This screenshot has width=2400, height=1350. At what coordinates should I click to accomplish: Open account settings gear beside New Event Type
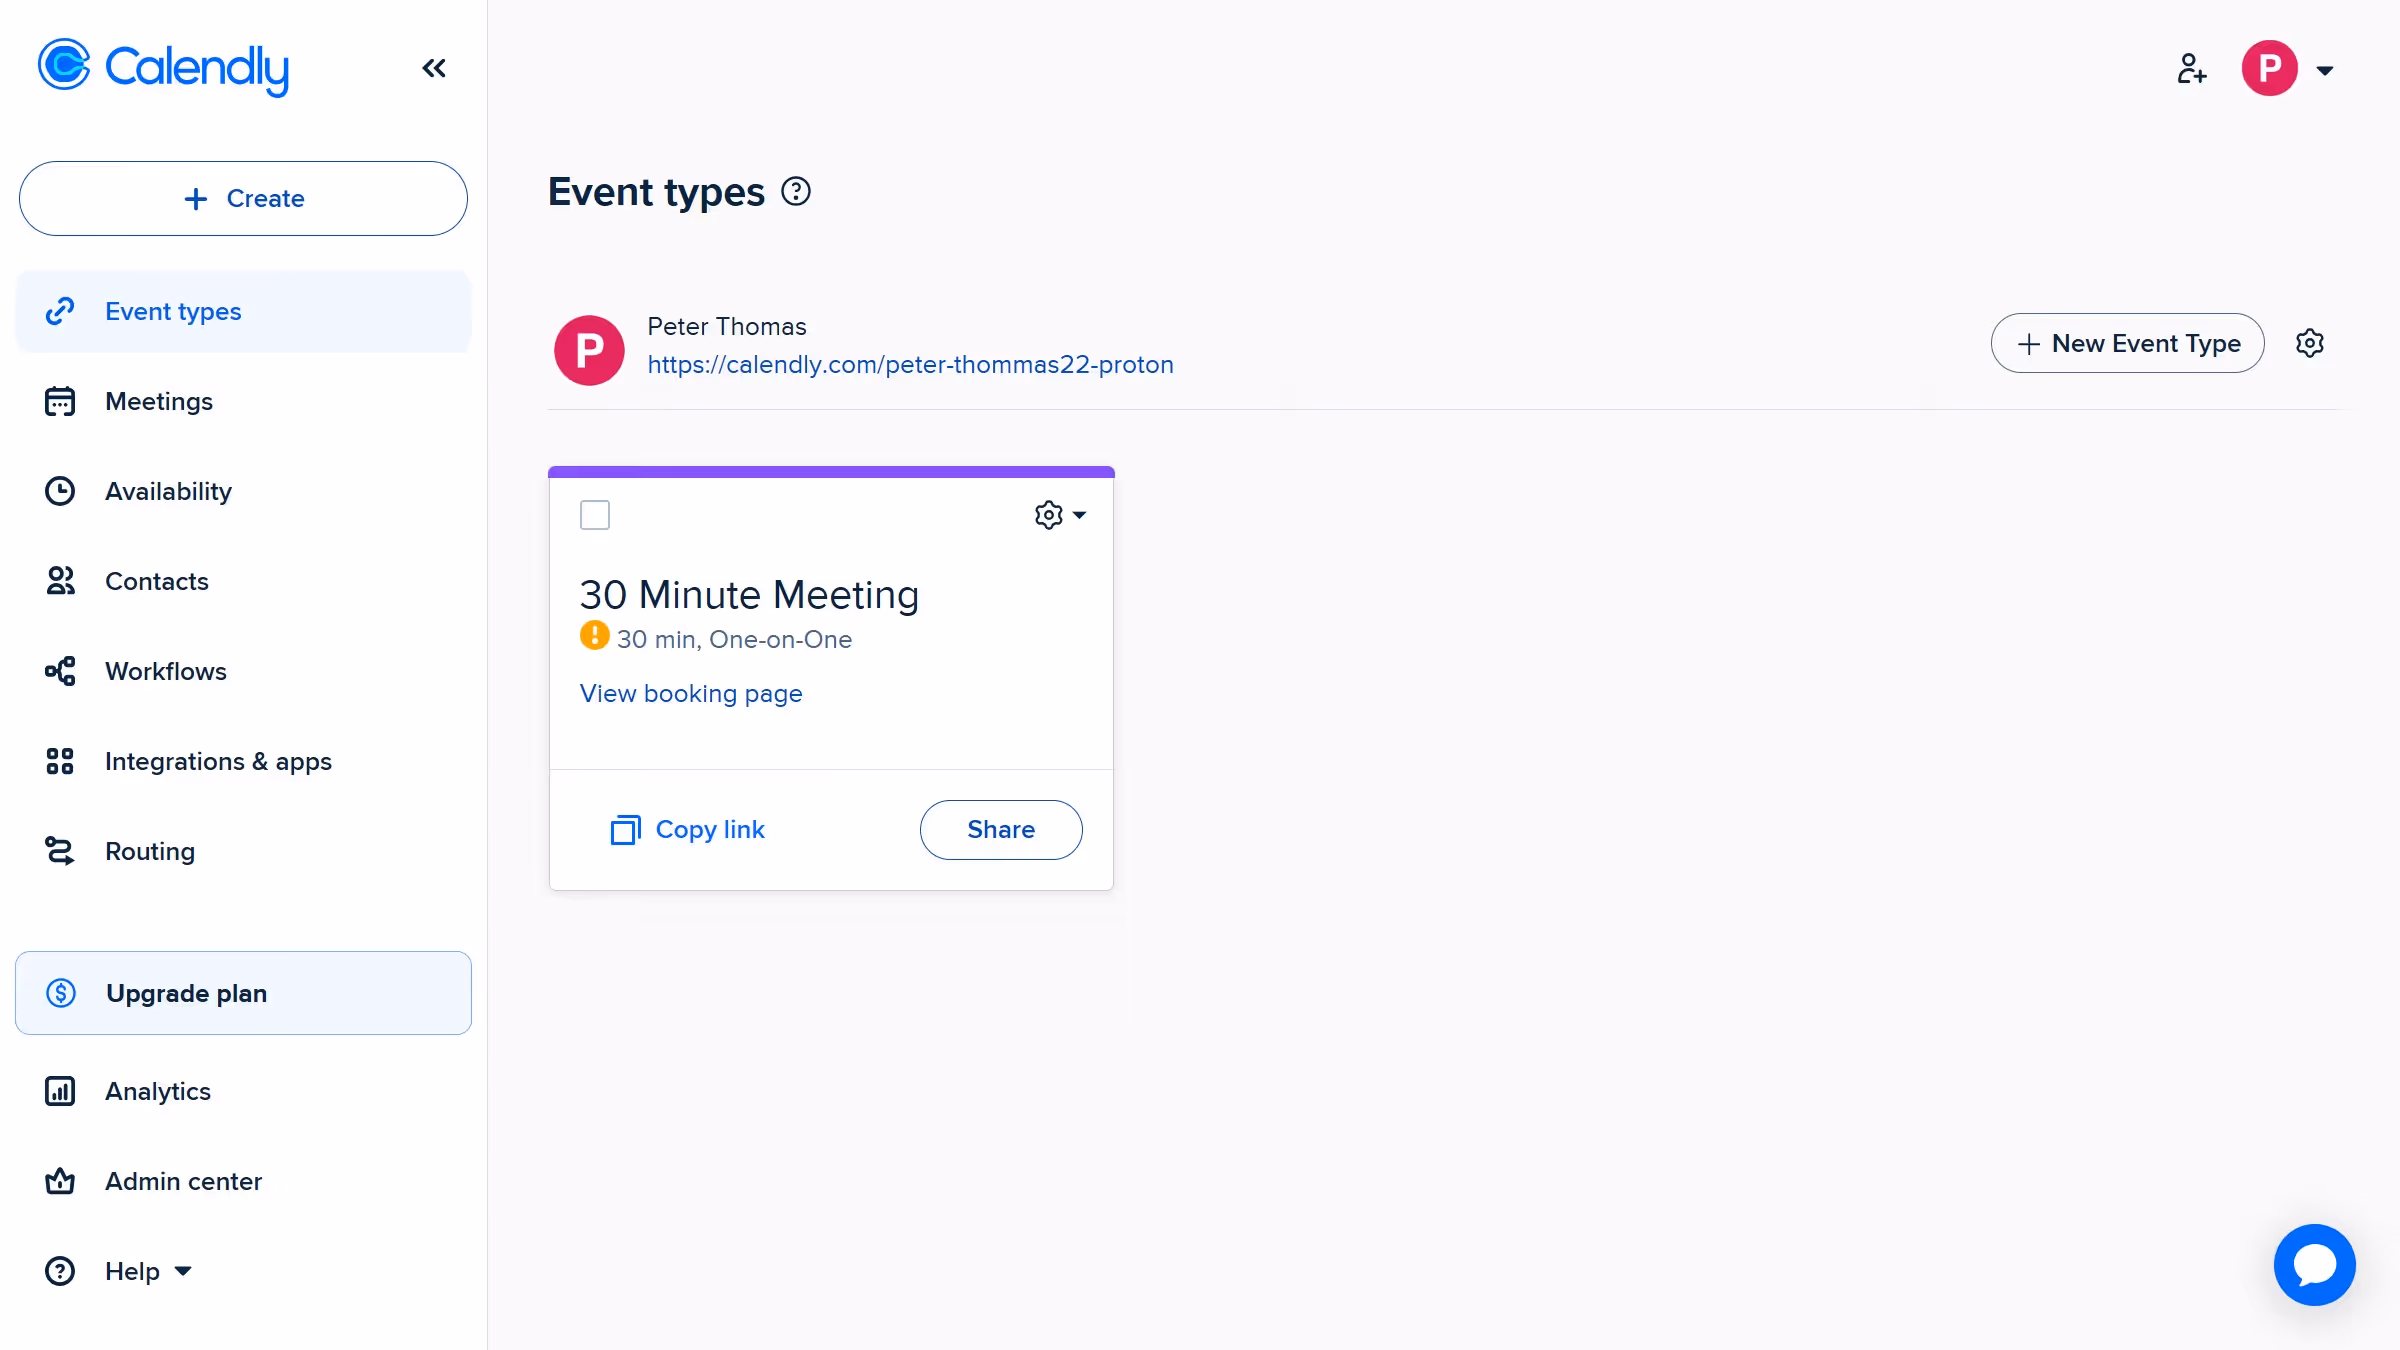pyautogui.click(x=2310, y=343)
